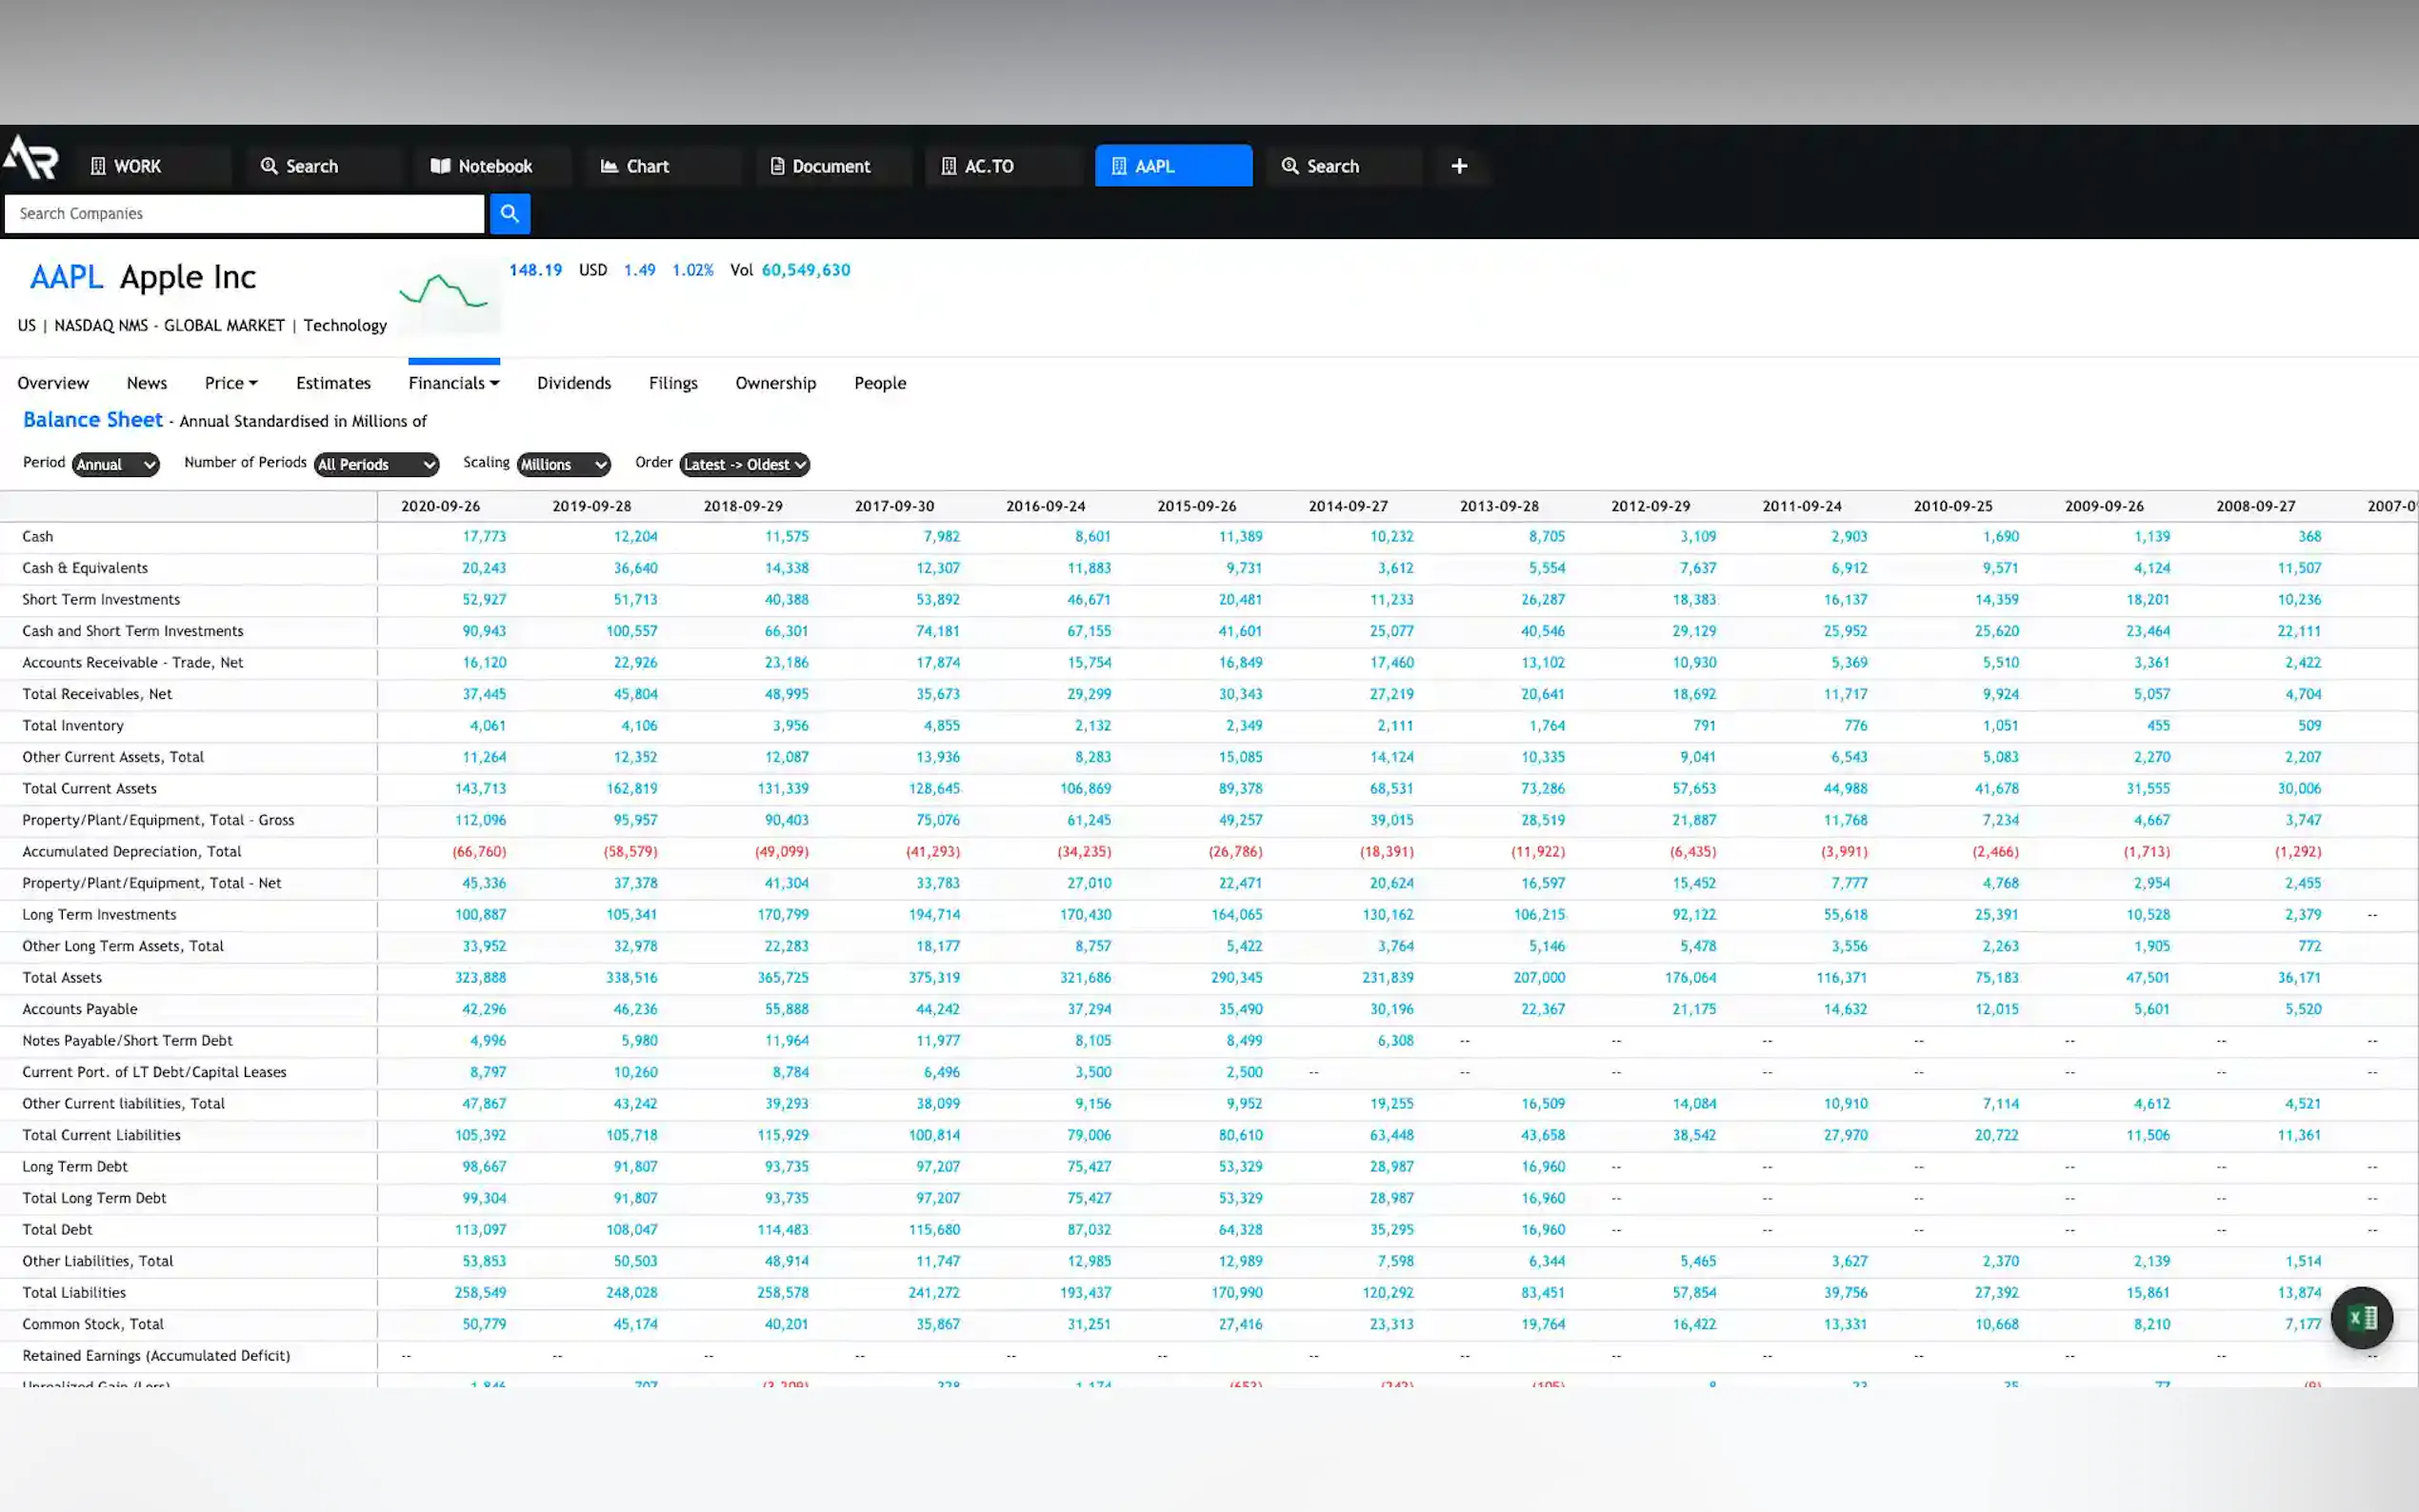
Task: Go to the Dividends section
Action: pyautogui.click(x=573, y=383)
